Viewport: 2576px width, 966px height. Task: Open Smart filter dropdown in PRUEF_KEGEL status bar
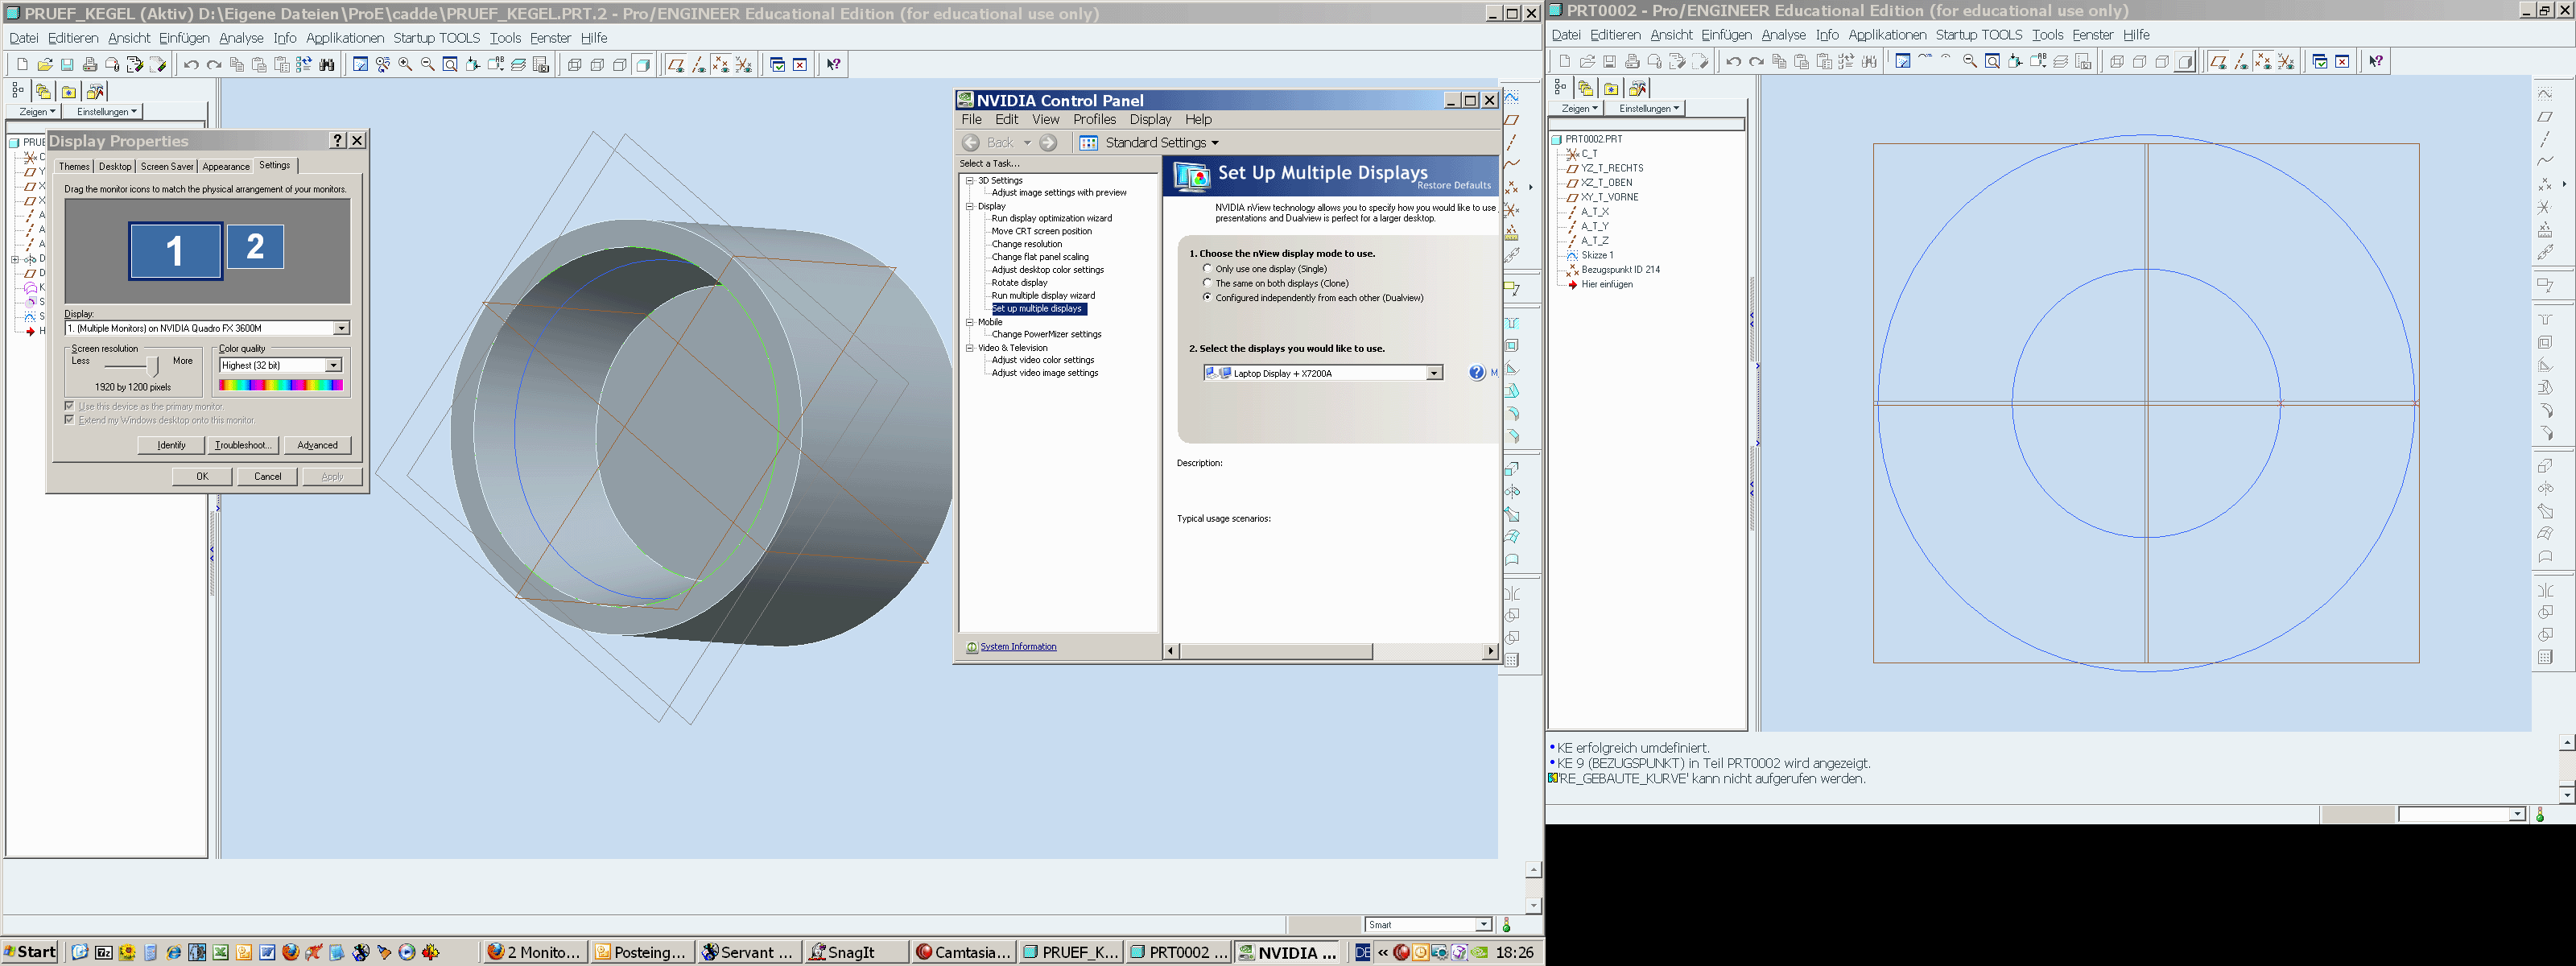click(x=1484, y=925)
